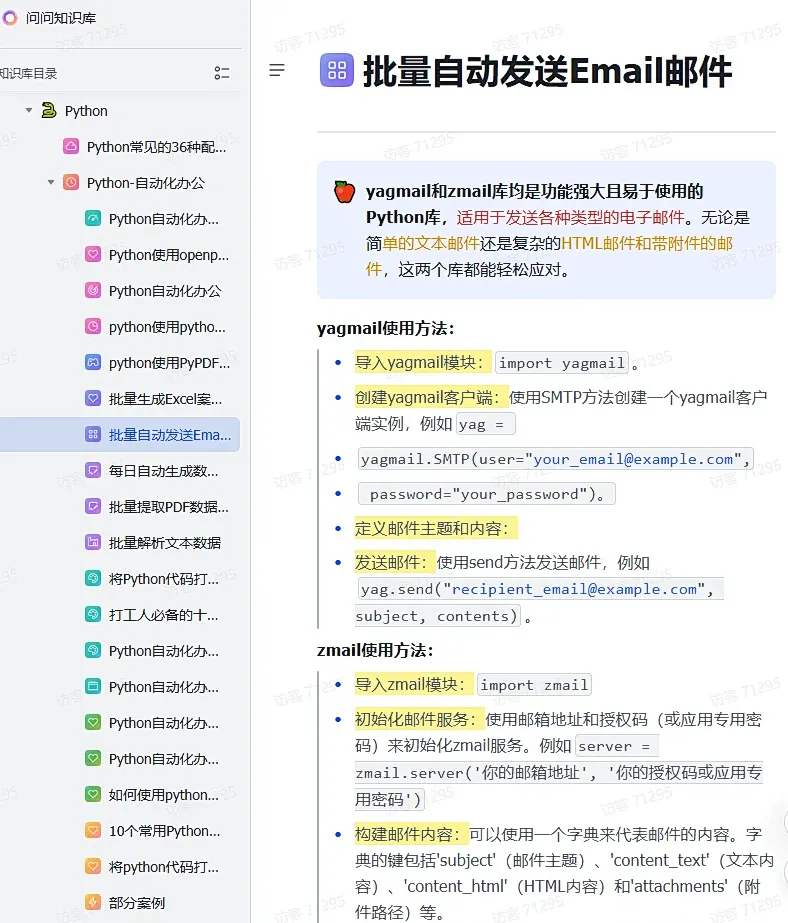This screenshot has height=923, width=788.
Task: Open Python自动化办公 document
Action: [165, 291]
